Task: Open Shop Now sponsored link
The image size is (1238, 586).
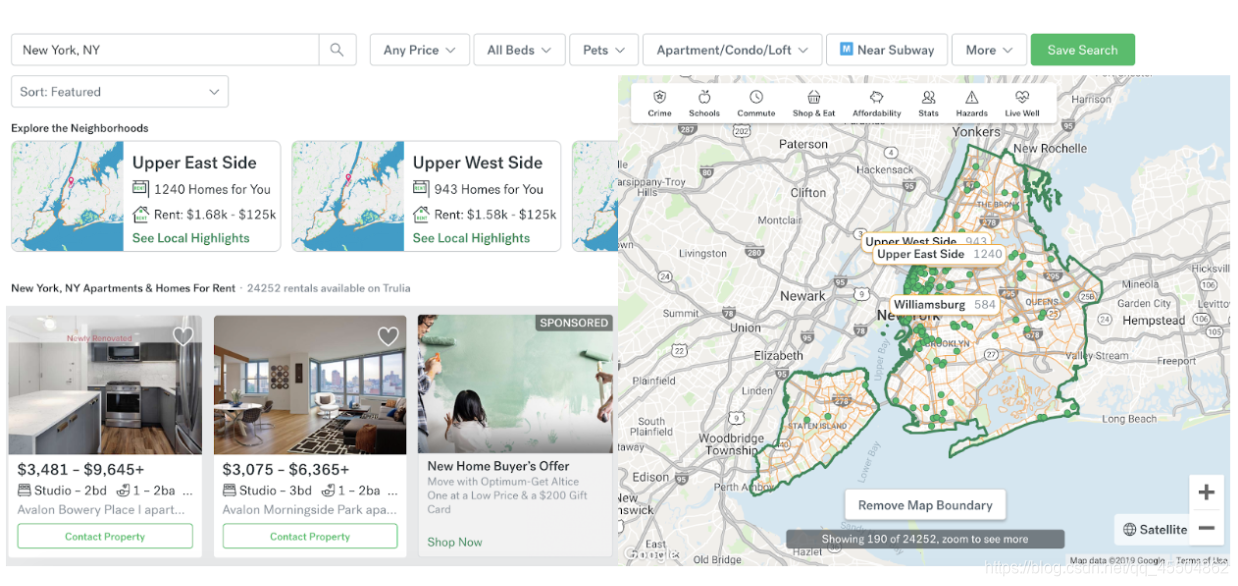Action: [x=455, y=542]
